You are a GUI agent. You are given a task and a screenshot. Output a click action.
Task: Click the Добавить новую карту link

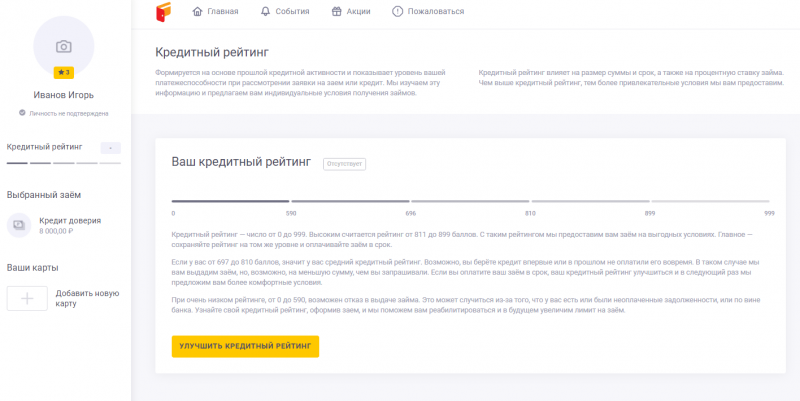click(87, 298)
